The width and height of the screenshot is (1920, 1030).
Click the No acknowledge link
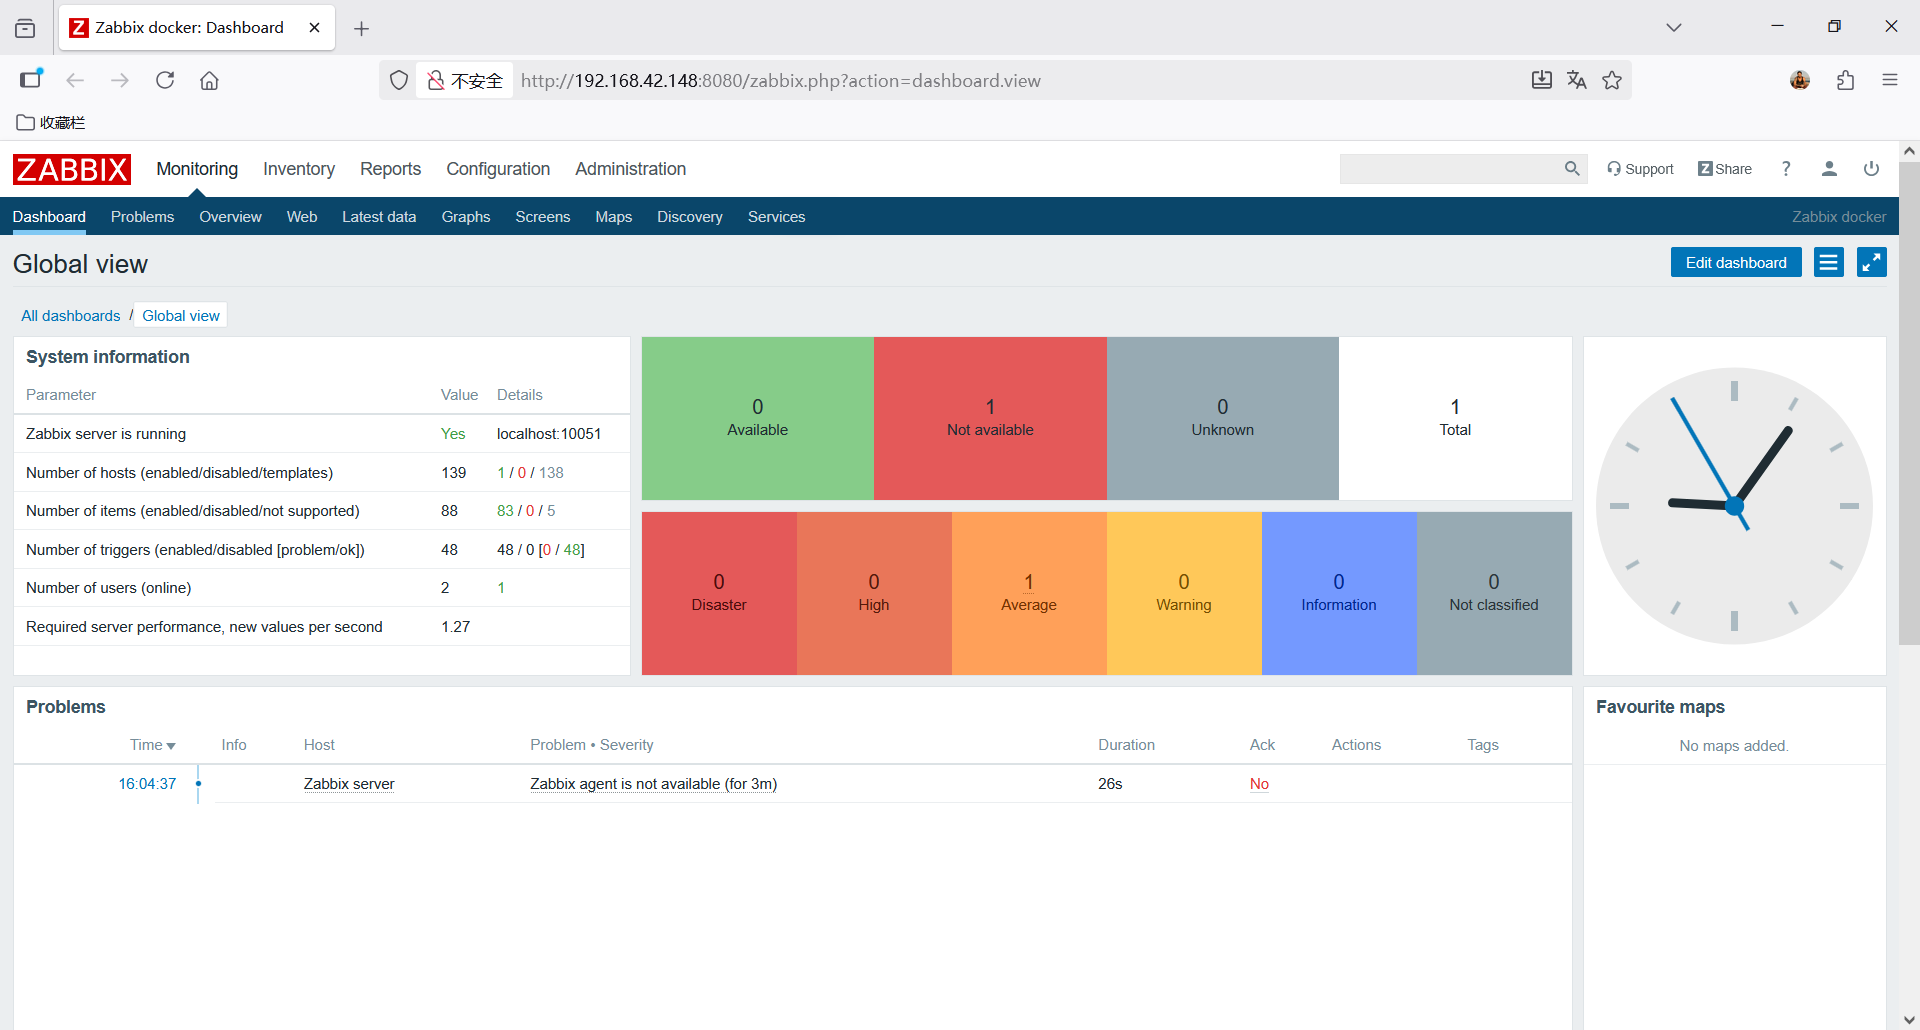pos(1259,784)
